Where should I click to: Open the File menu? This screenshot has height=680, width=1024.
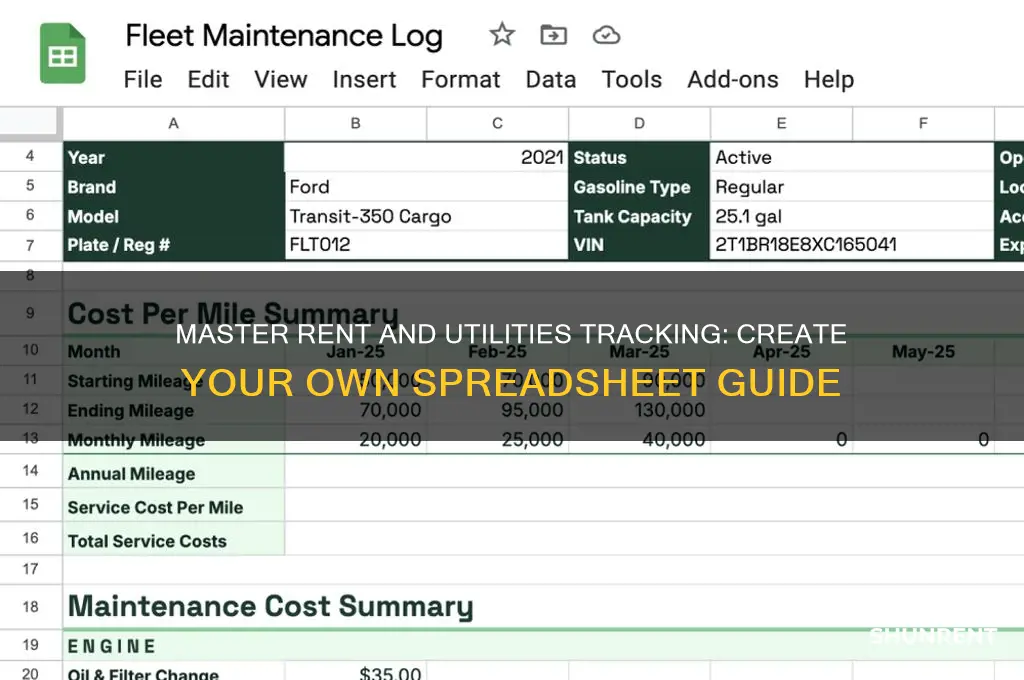(x=143, y=80)
